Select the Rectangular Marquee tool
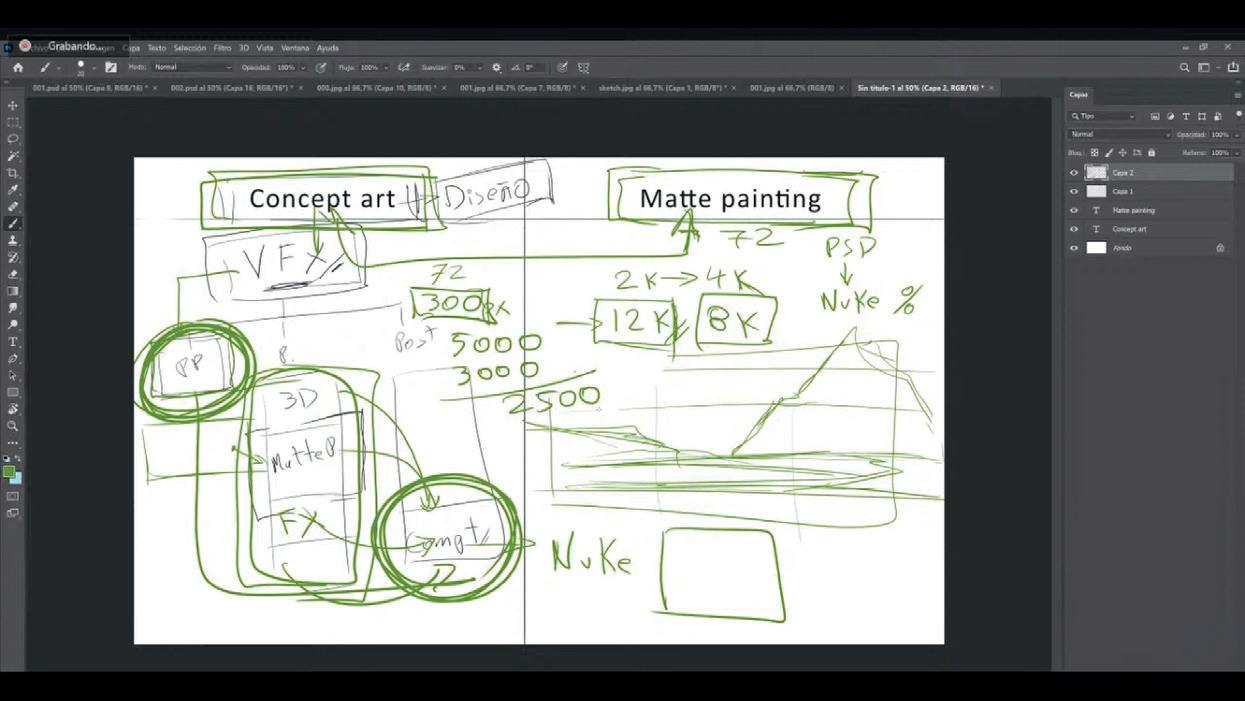1245x701 pixels. [x=13, y=122]
